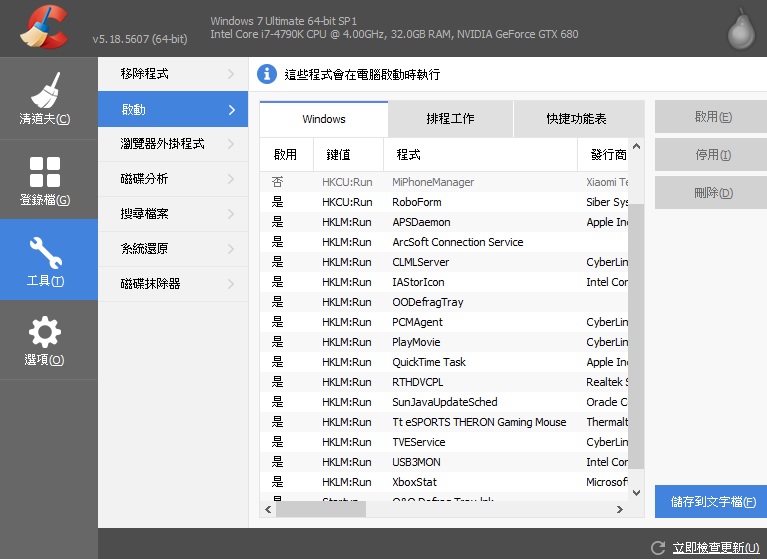
Task: Click horizontal scrollbar left arrow
Action: (268, 510)
